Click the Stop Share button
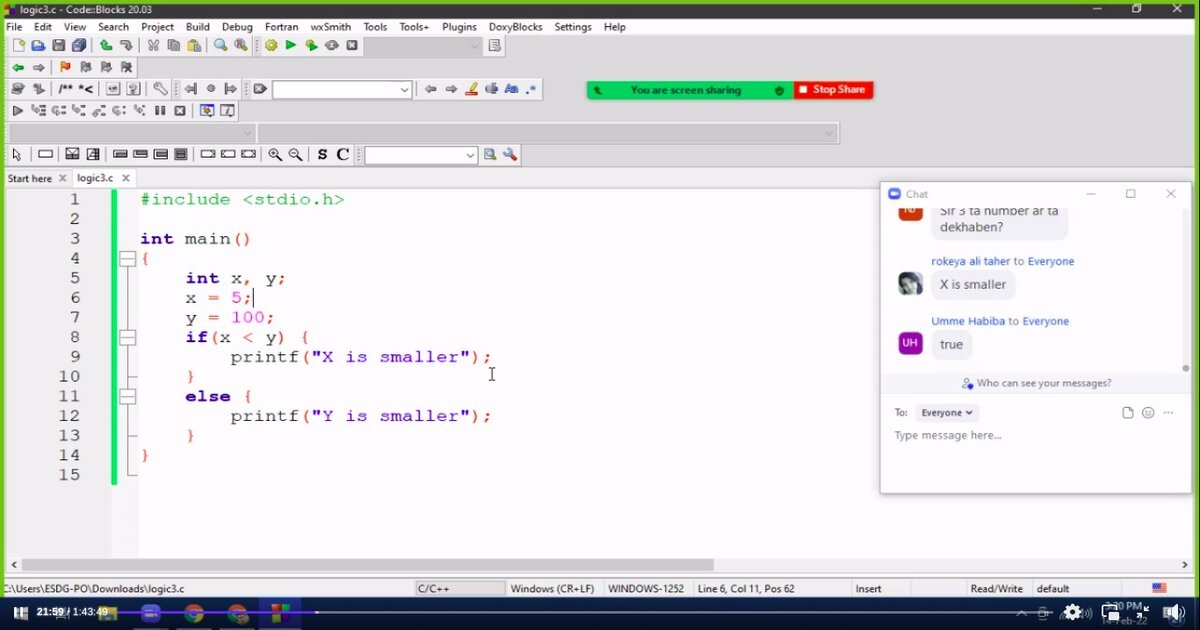Screen dimensions: 1200x630 pos(833,90)
